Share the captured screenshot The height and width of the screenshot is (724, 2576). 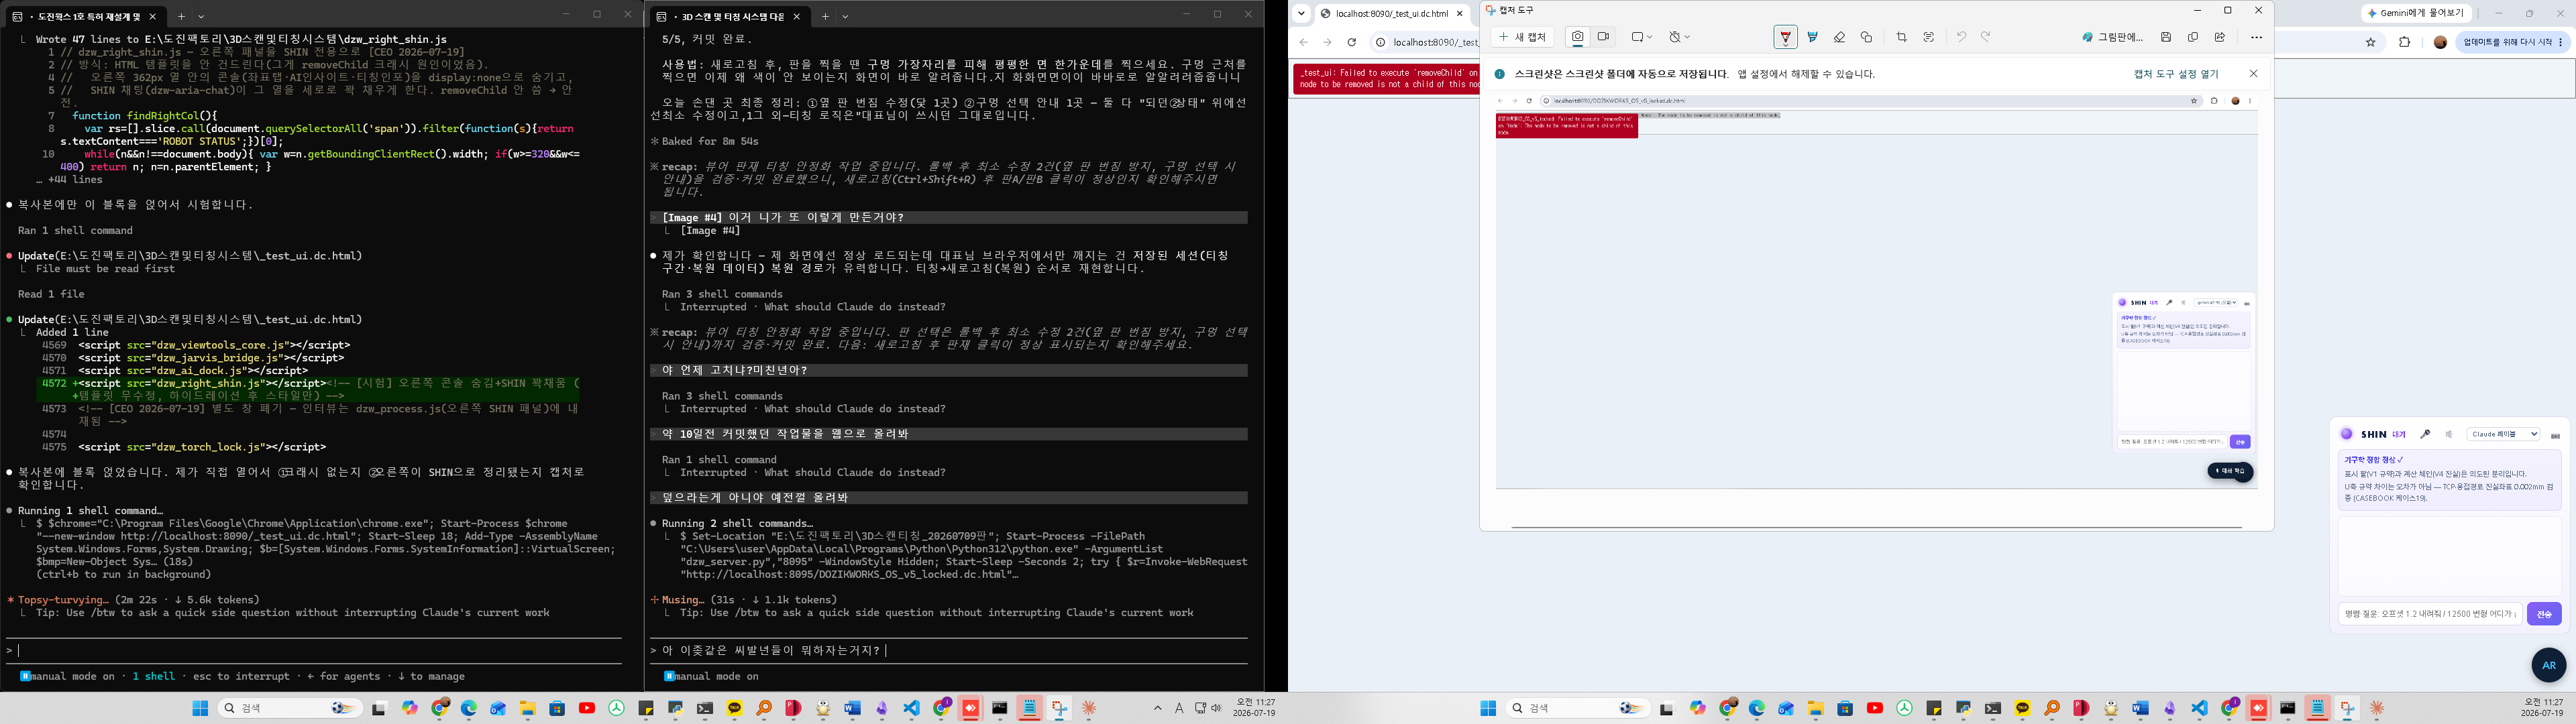[x=2220, y=37]
